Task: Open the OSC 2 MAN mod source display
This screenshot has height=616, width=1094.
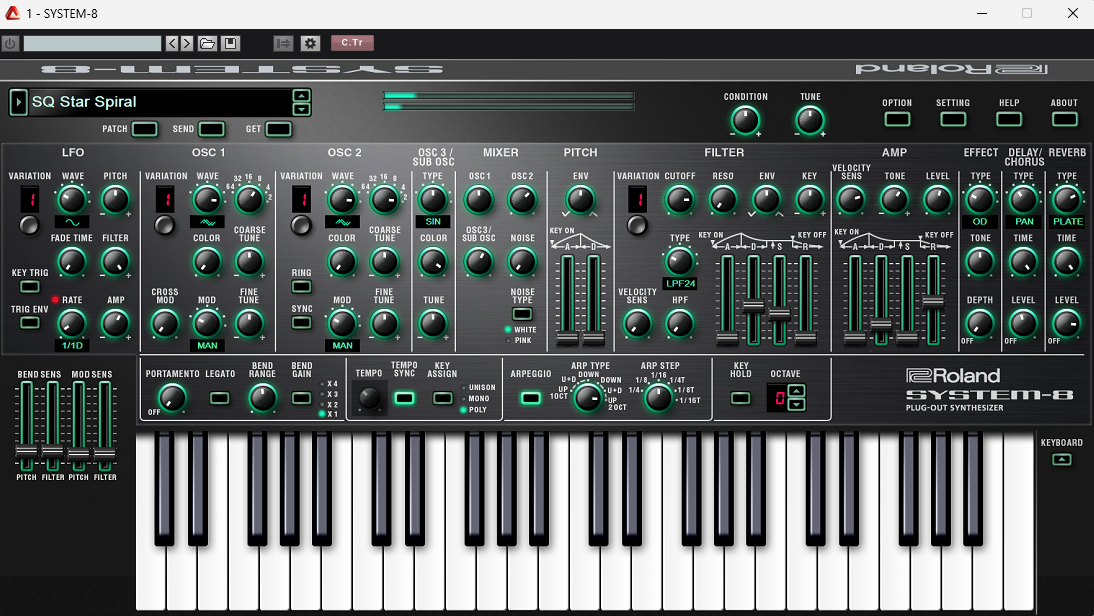Action: [x=343, y=345]
